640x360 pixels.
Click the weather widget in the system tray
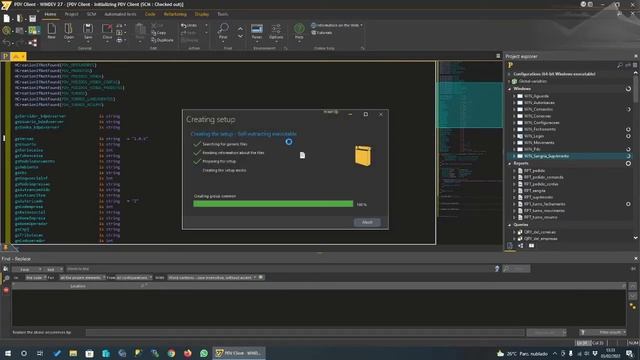(x=522, y=353)
